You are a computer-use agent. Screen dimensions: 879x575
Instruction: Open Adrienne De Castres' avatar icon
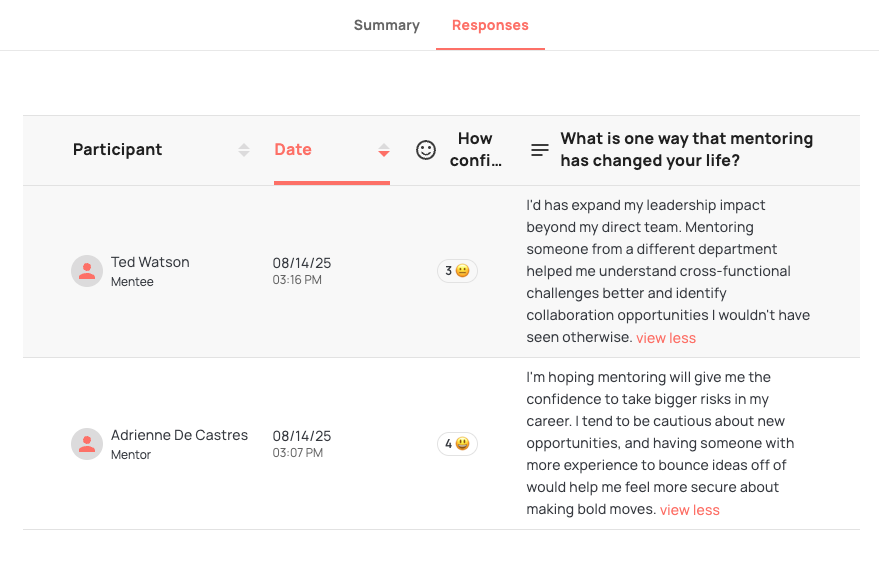click(87, 444)
